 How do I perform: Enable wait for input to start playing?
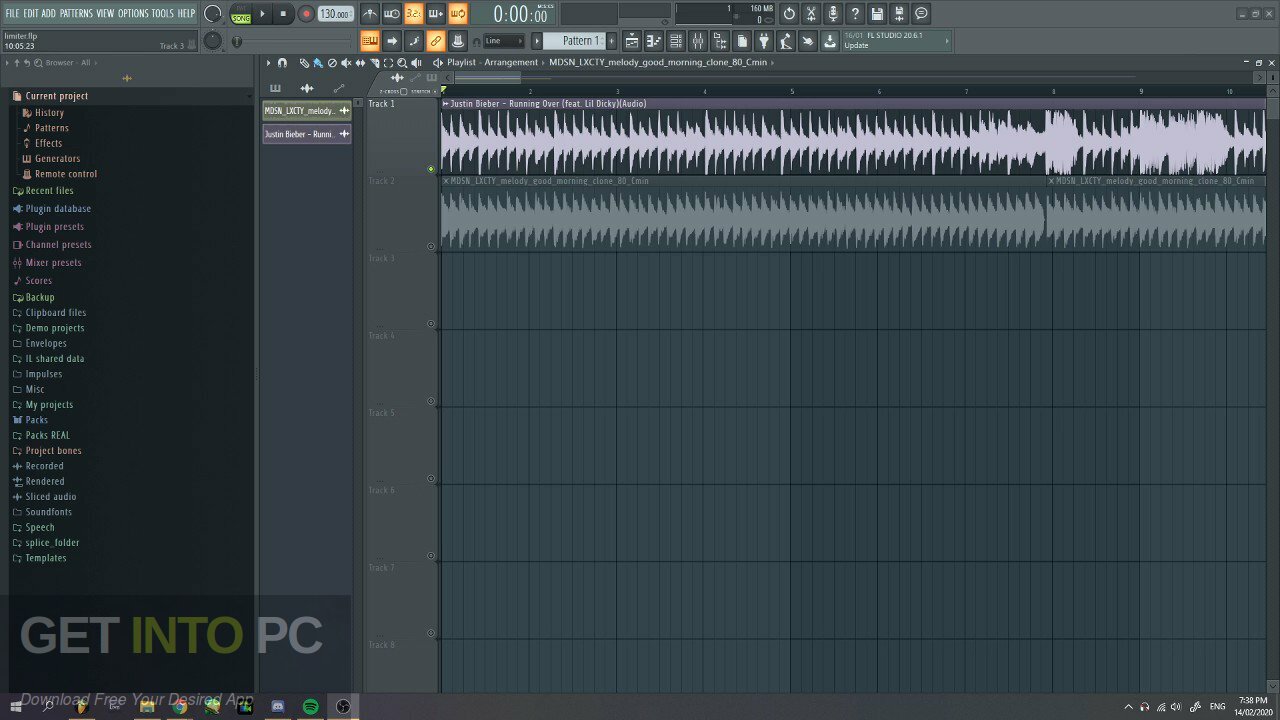pyautogui.click(x=392, y=14)
